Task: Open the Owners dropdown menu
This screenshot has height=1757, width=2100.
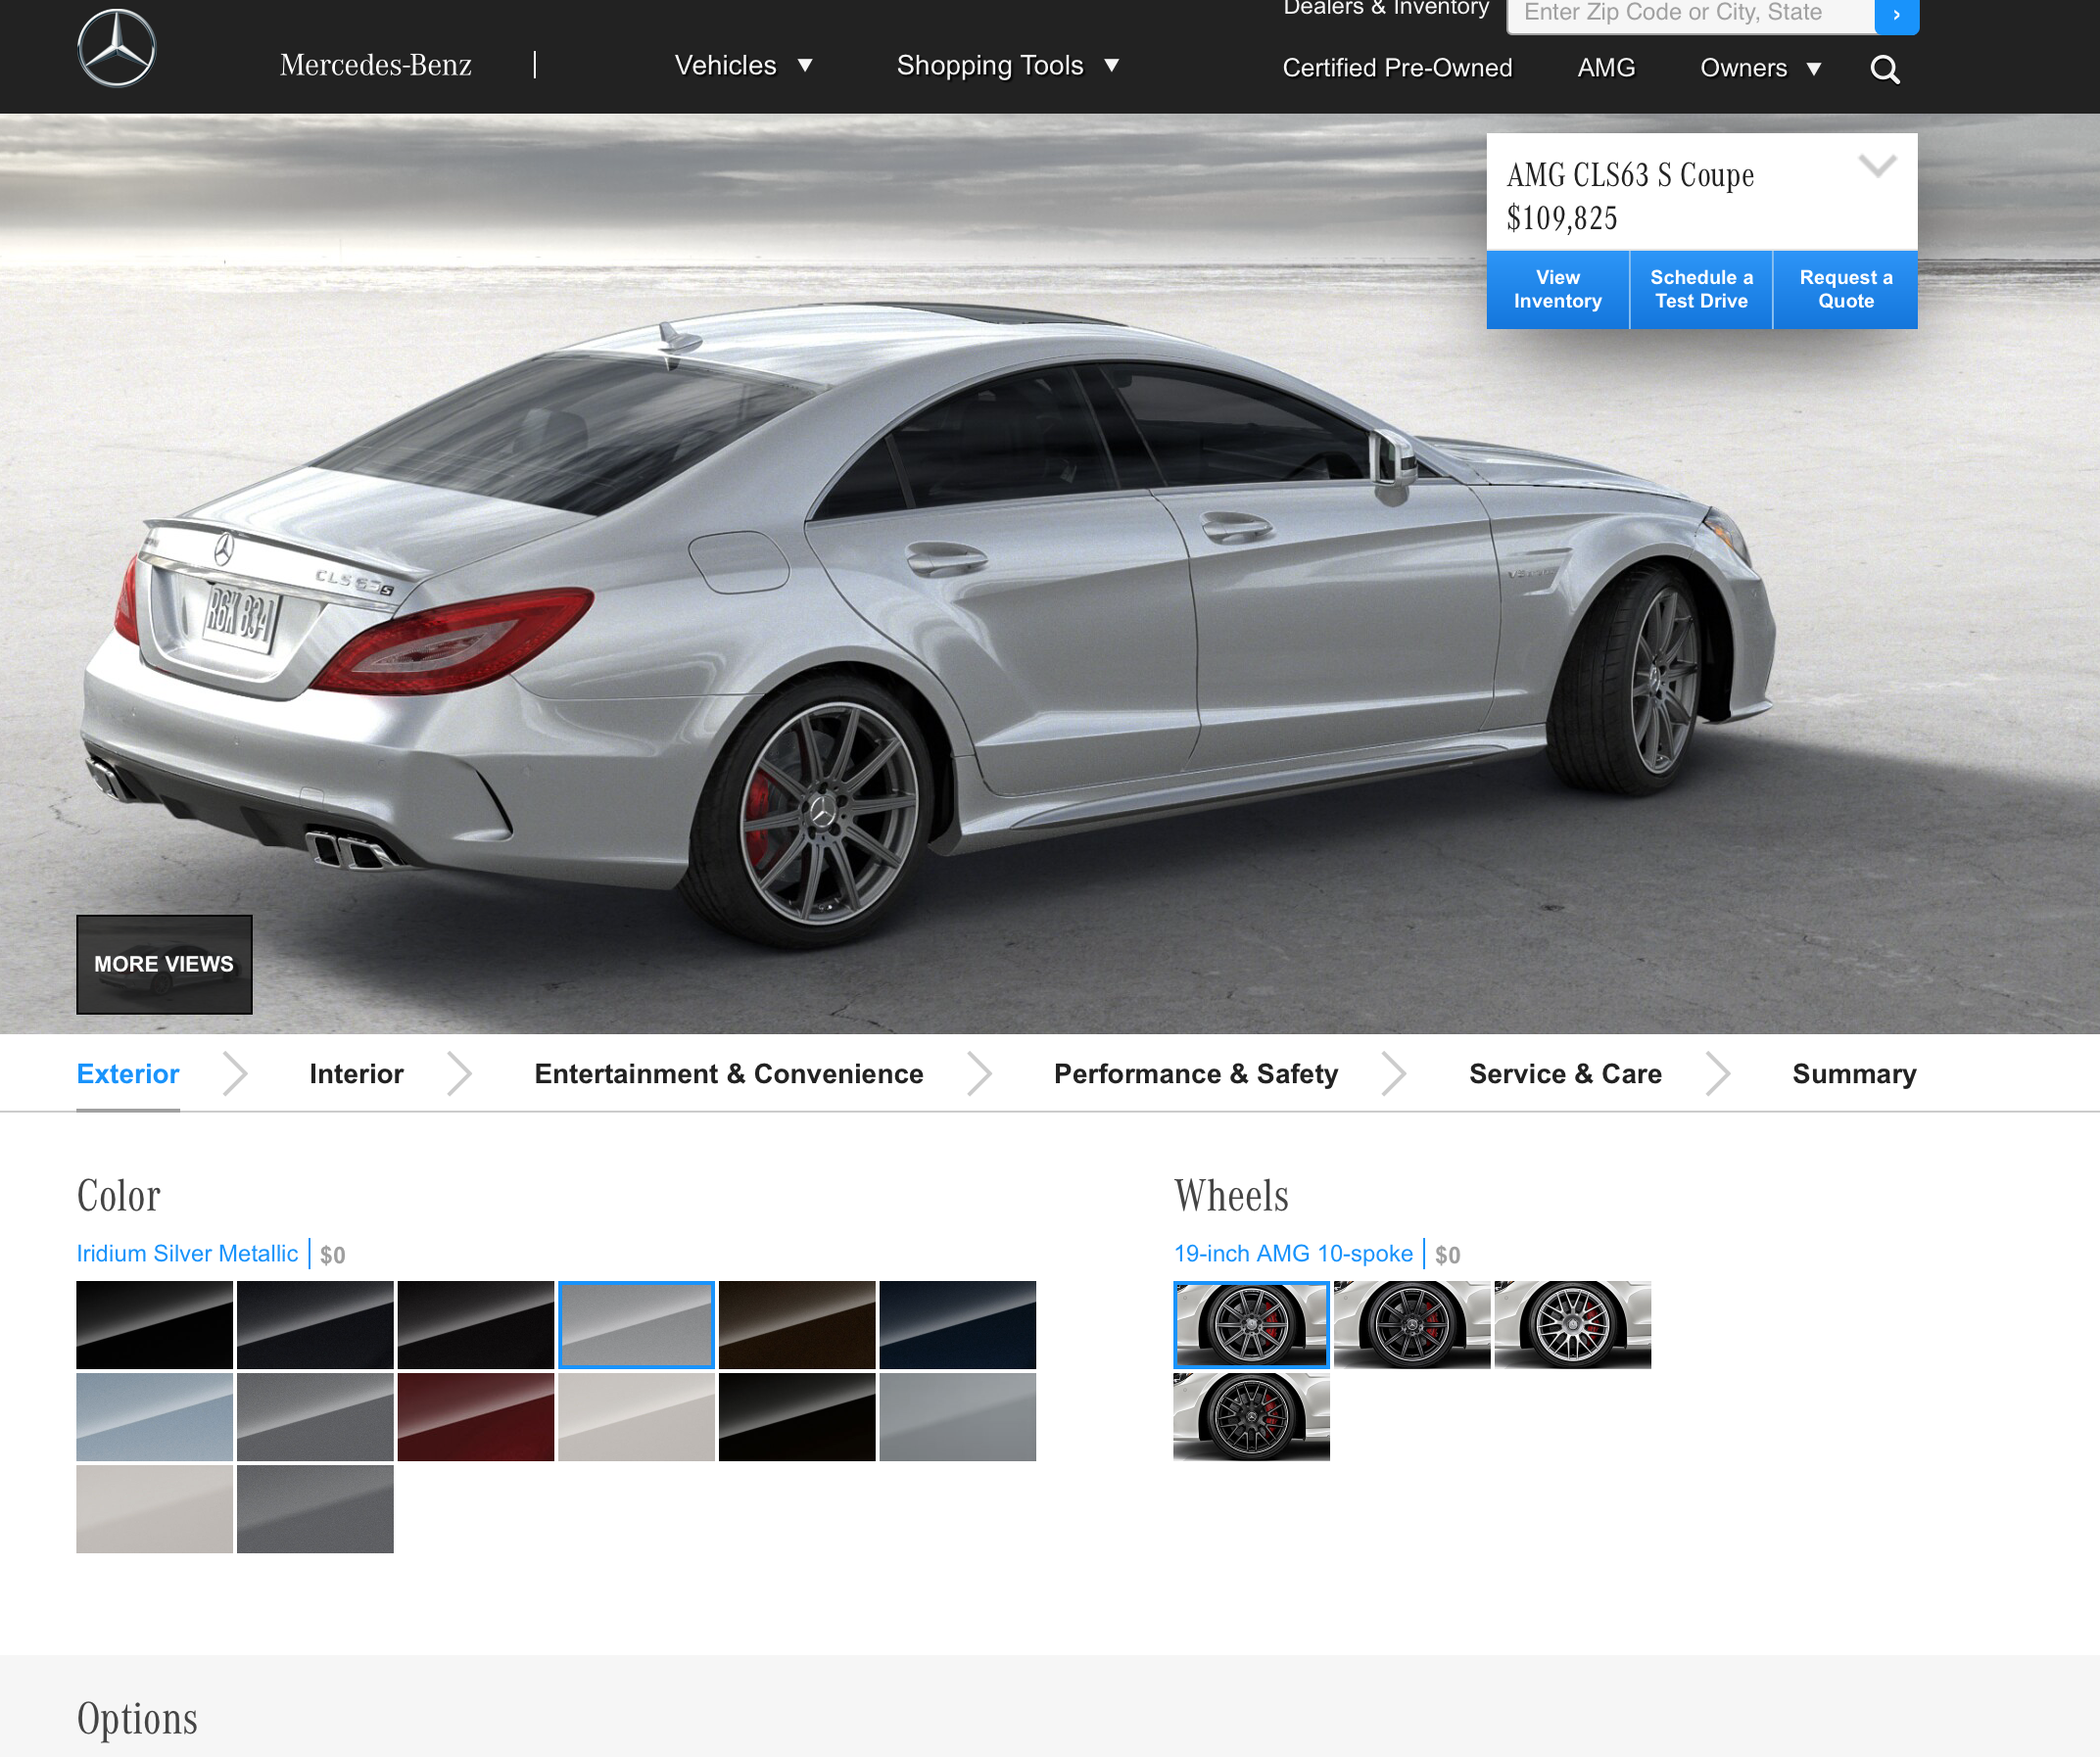Action: coord(1760,68)
